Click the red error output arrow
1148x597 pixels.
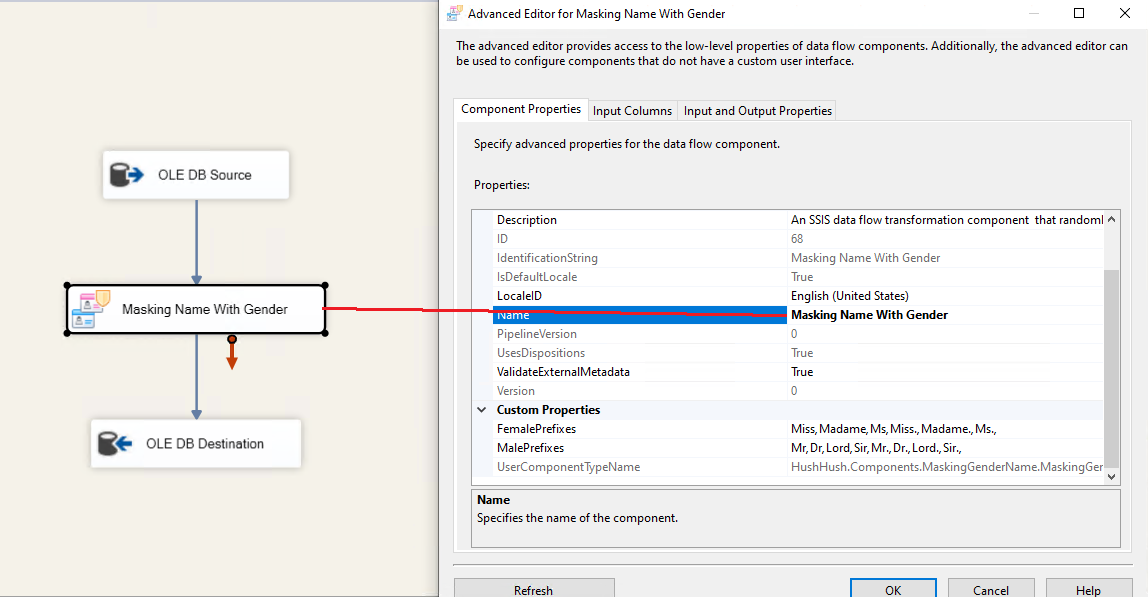click(x=232, y=355)
